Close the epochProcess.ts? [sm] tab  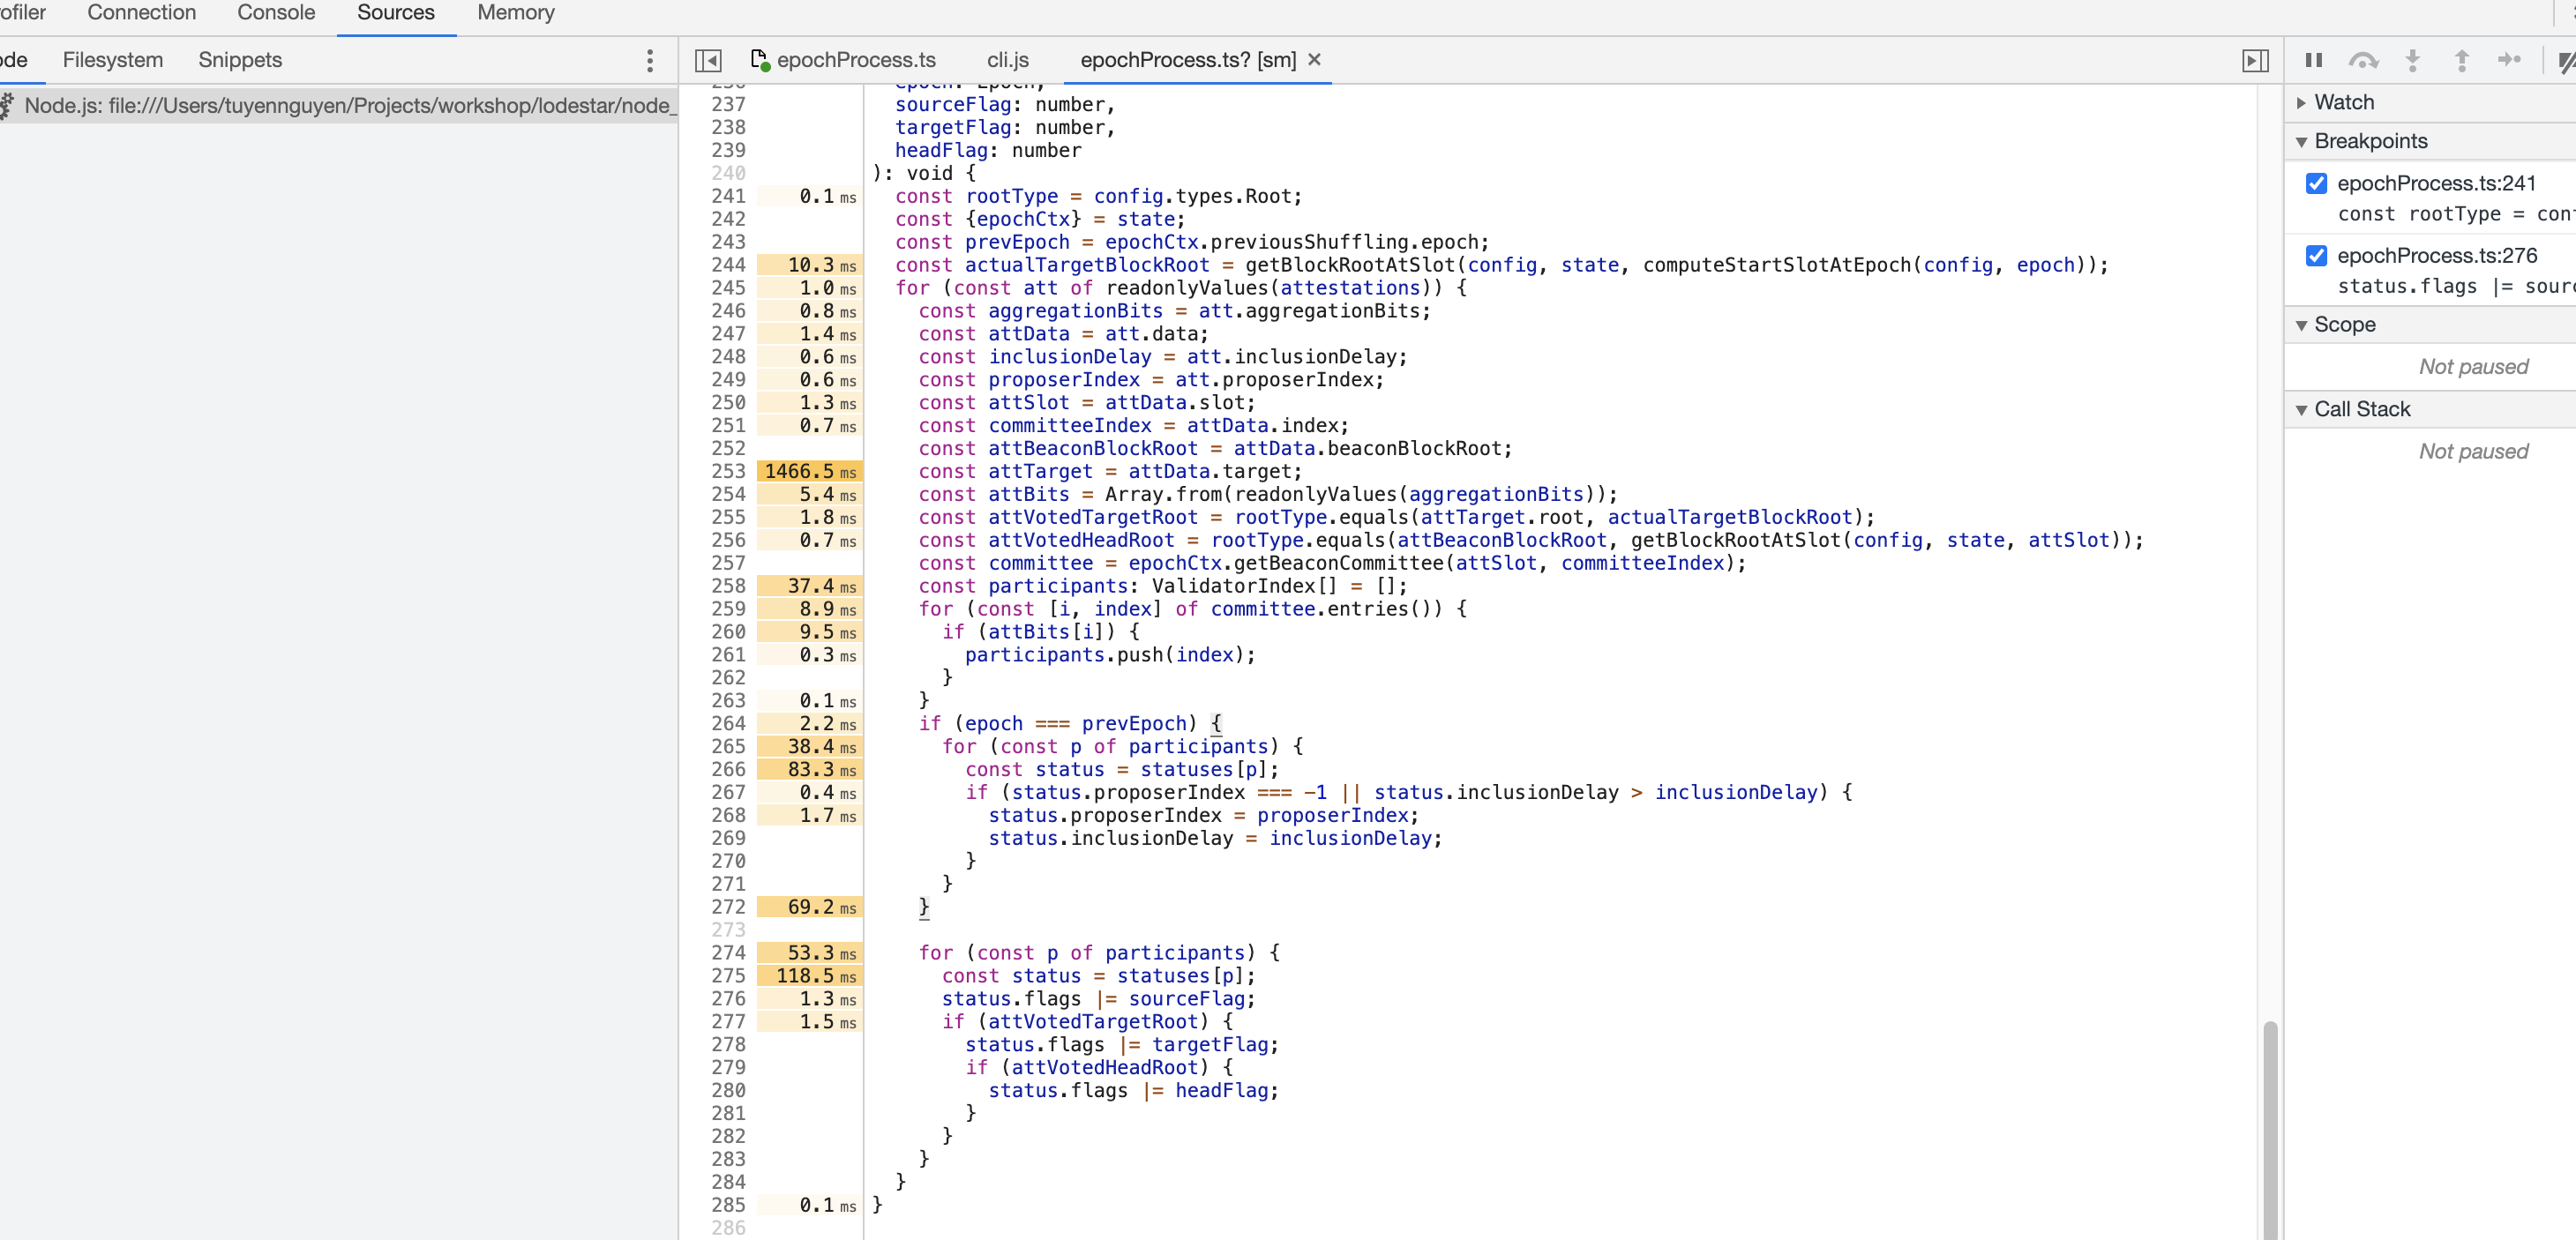click(1314, 60)
